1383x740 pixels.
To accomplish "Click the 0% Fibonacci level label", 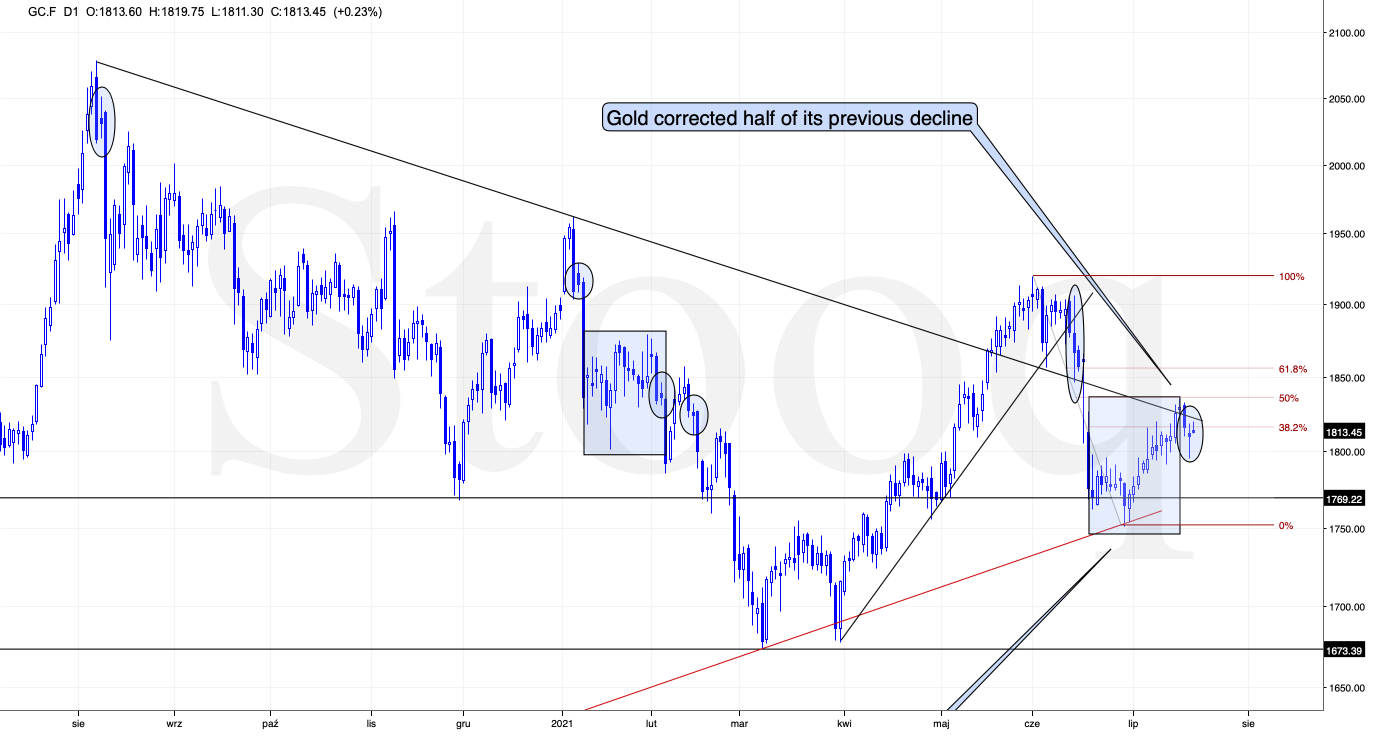I will [x=1286, y=525].
